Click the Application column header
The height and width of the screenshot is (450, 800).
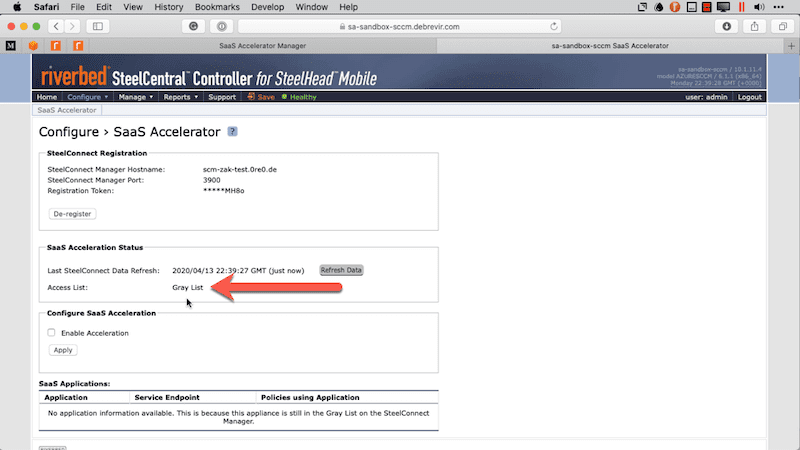pyautogui.click(x=66, y=397)
